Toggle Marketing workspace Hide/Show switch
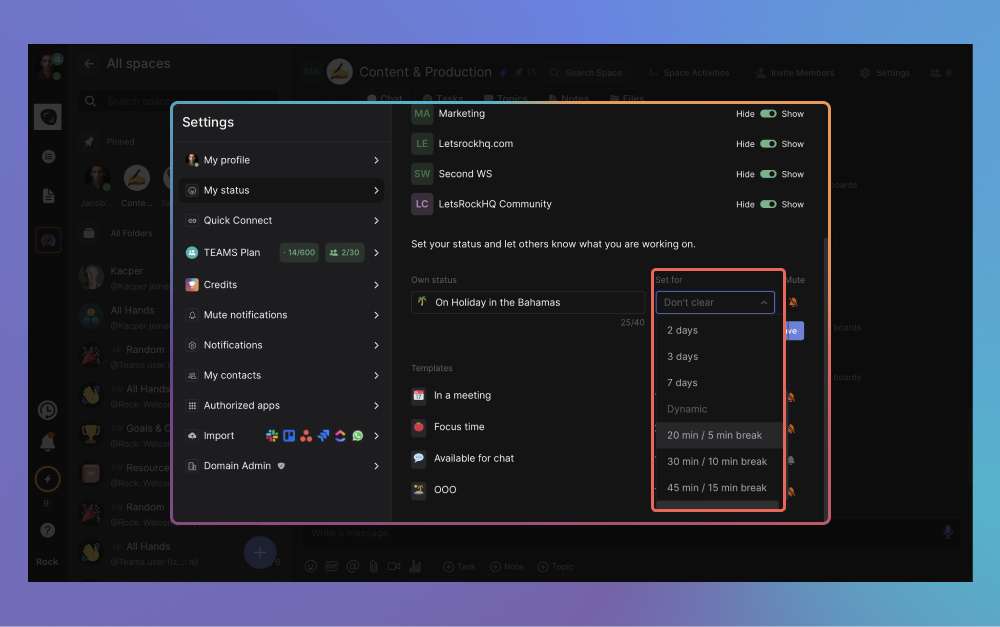Screen dimensions: 1000x627 coord(768,114)
